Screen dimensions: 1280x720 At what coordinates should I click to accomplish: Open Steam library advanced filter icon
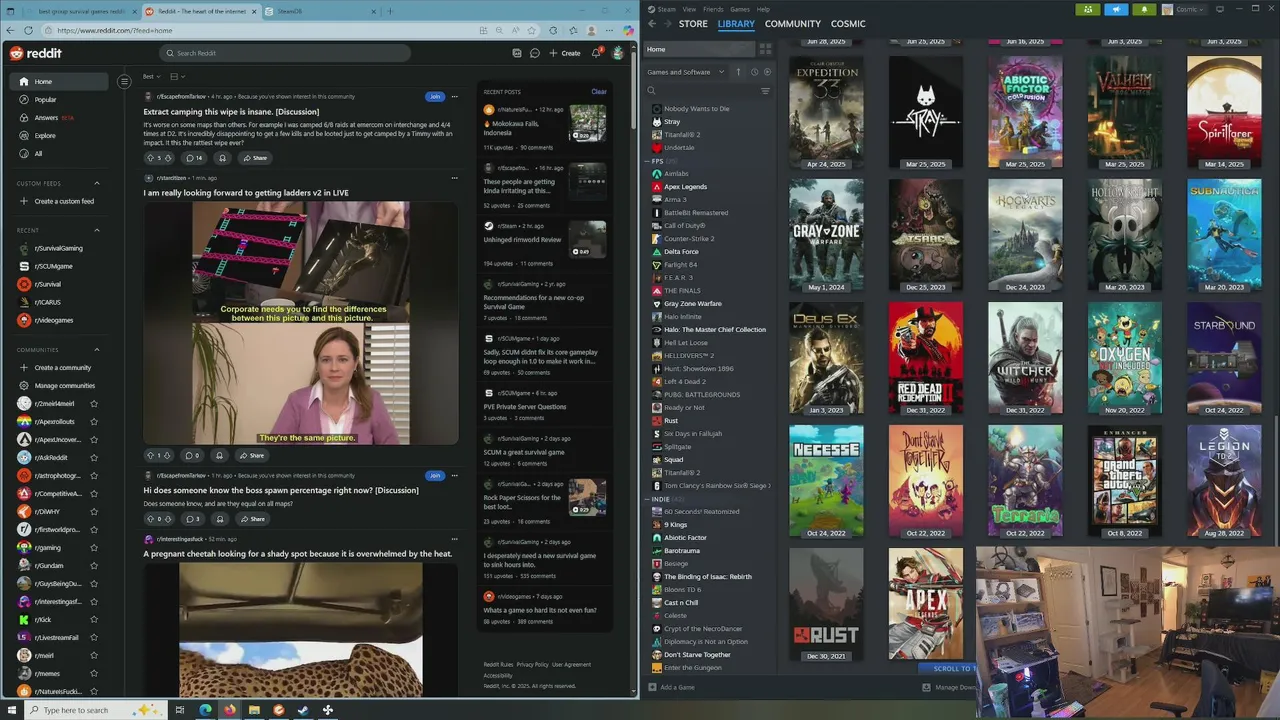point(766,91)
